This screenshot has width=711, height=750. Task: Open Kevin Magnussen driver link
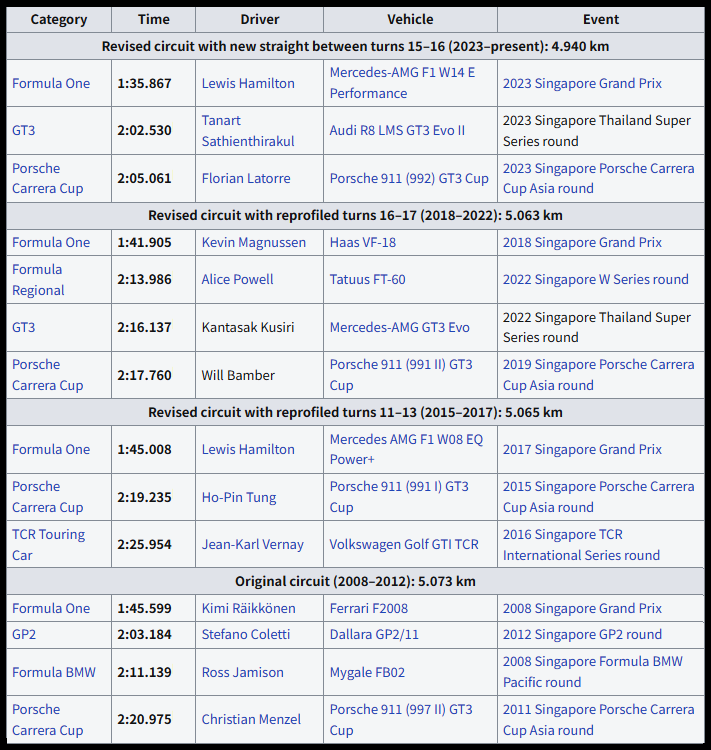pos(254,242)
